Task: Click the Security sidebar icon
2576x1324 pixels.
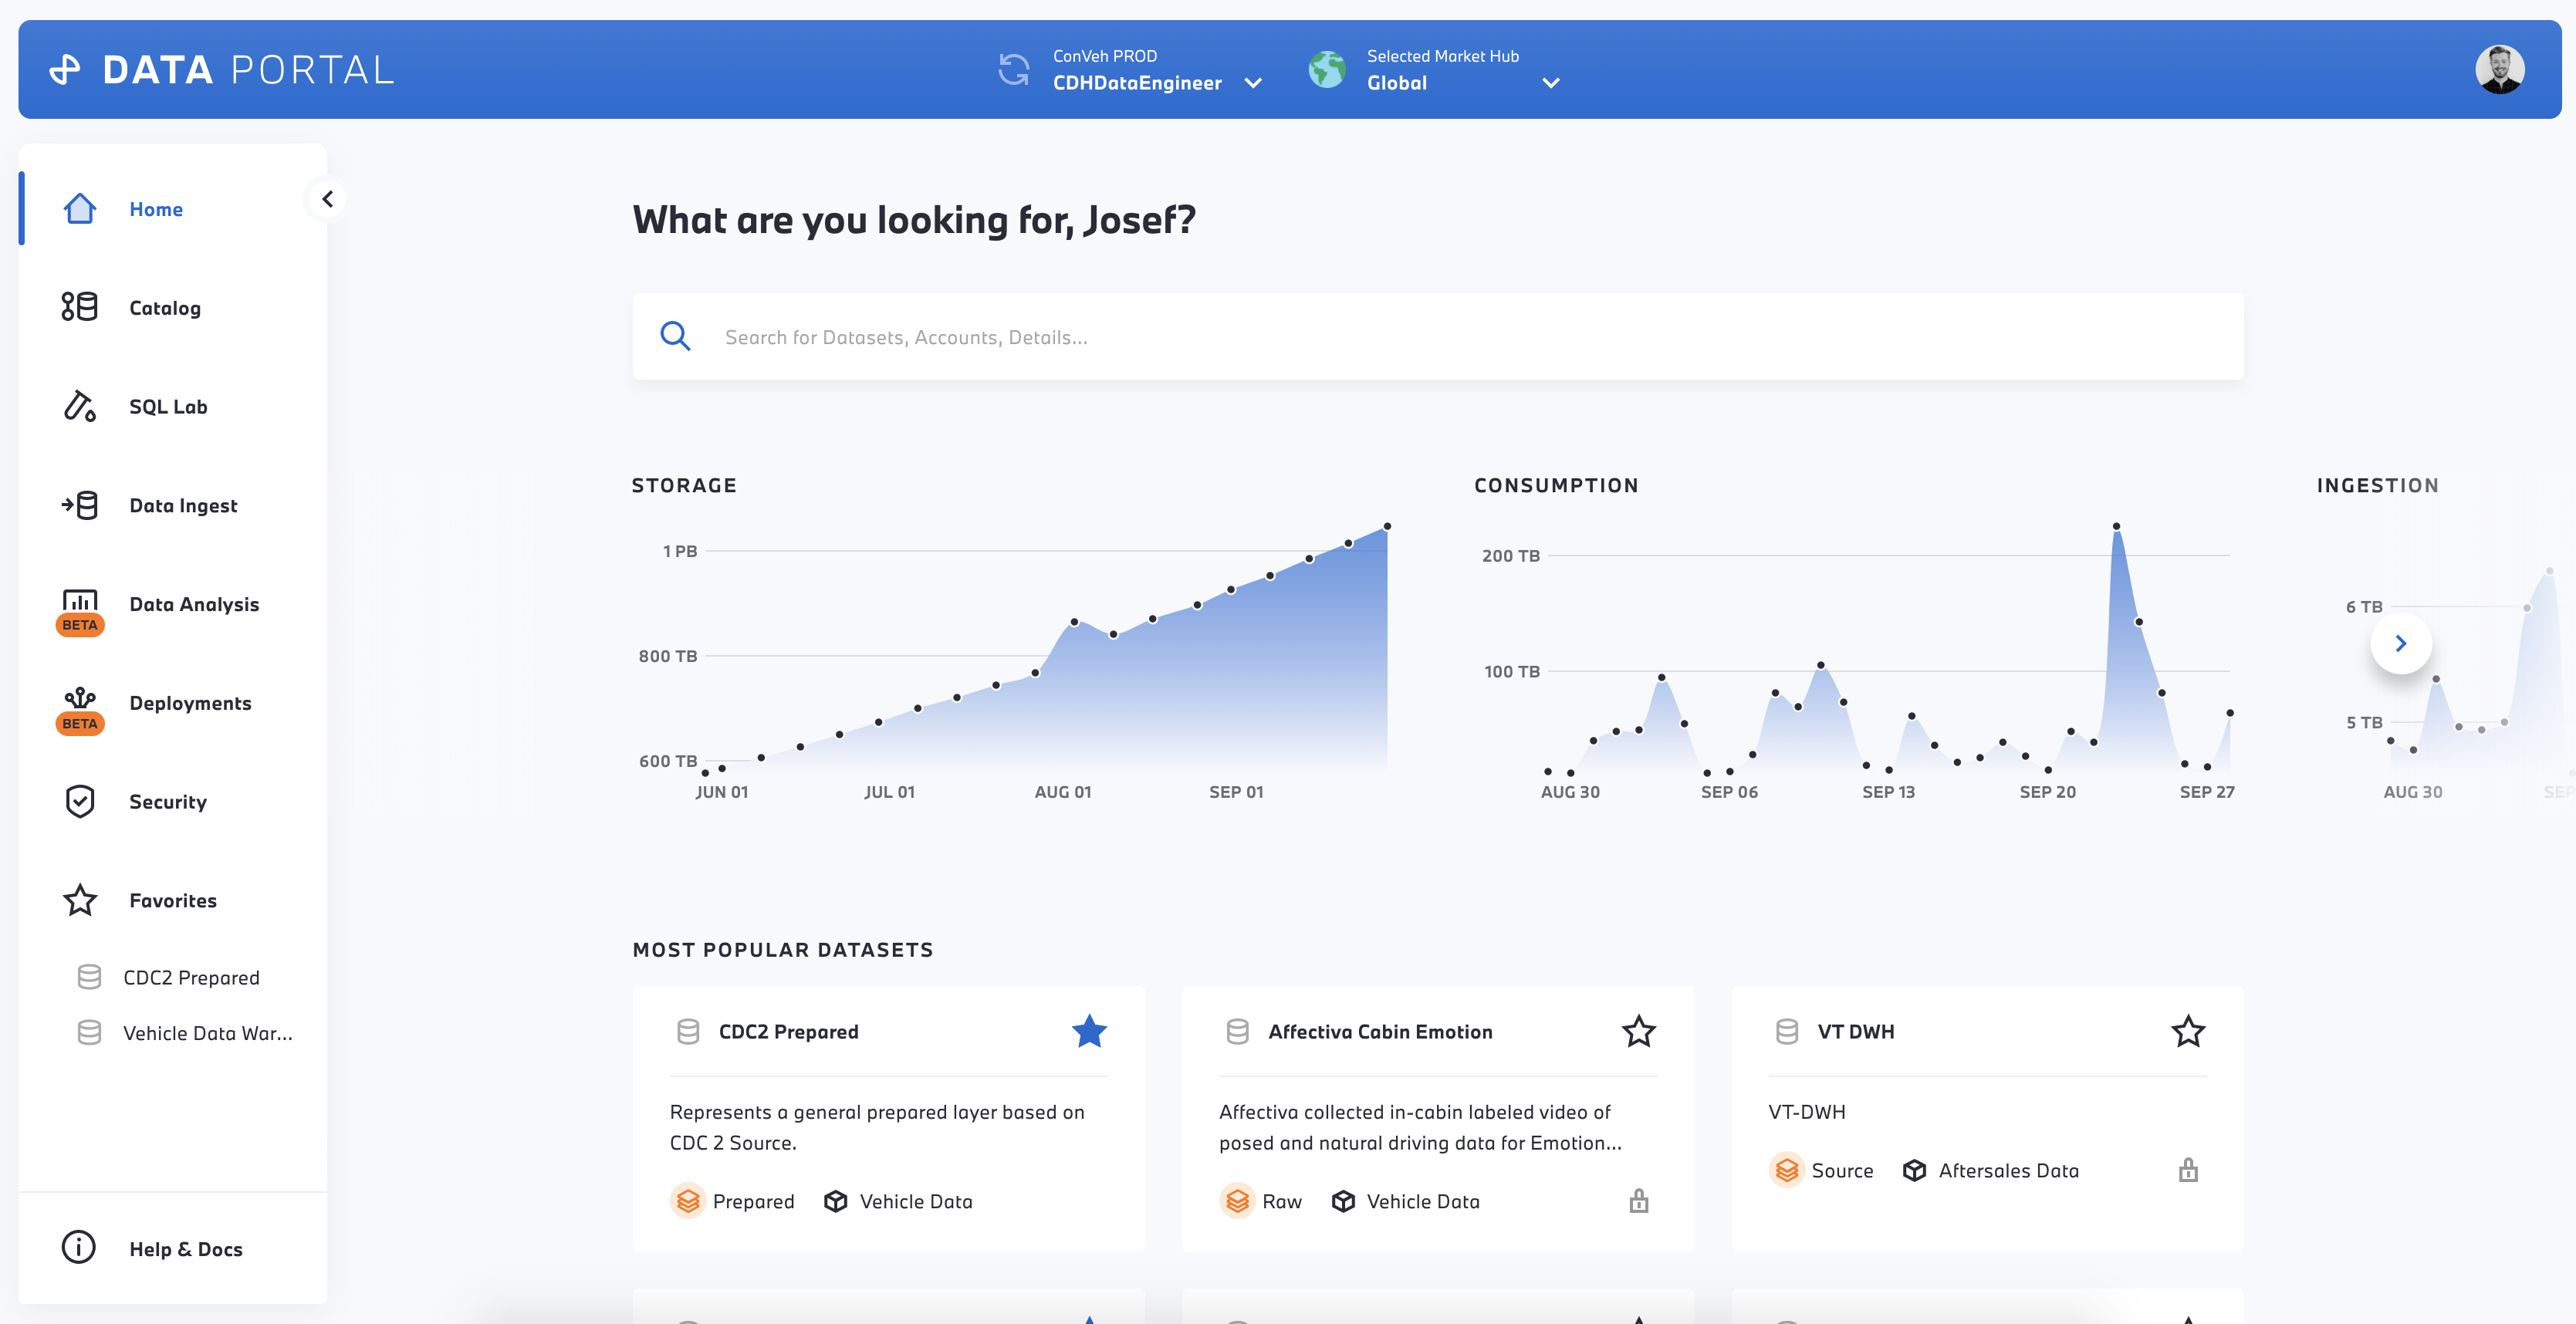Action: click(79, 799)
